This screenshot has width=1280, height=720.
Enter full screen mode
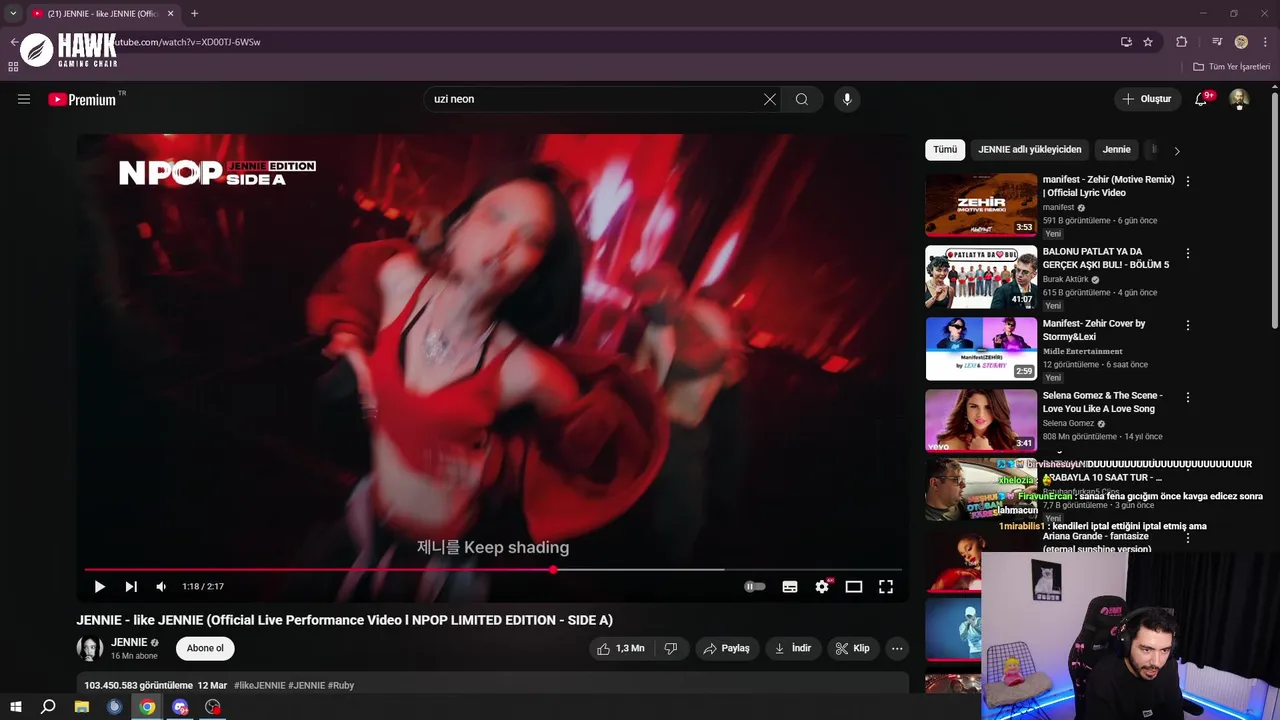(x=886, y=587)
